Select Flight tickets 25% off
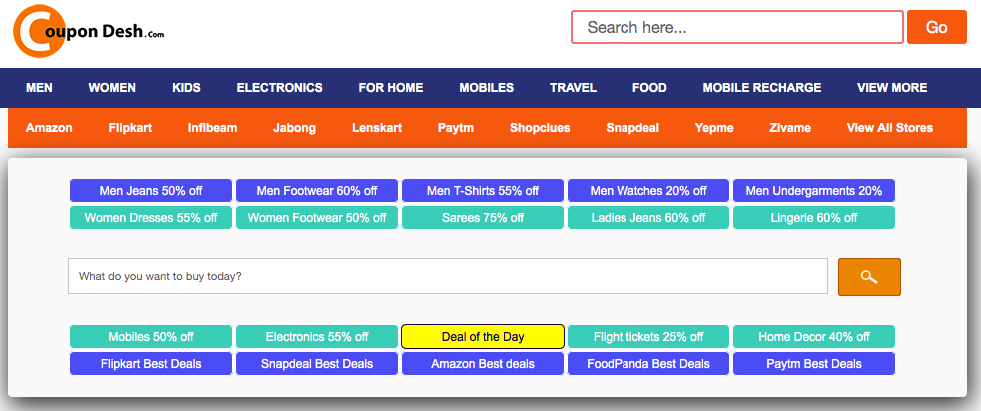The width and height of the screenshot is (981, 411). coord(648,337)
